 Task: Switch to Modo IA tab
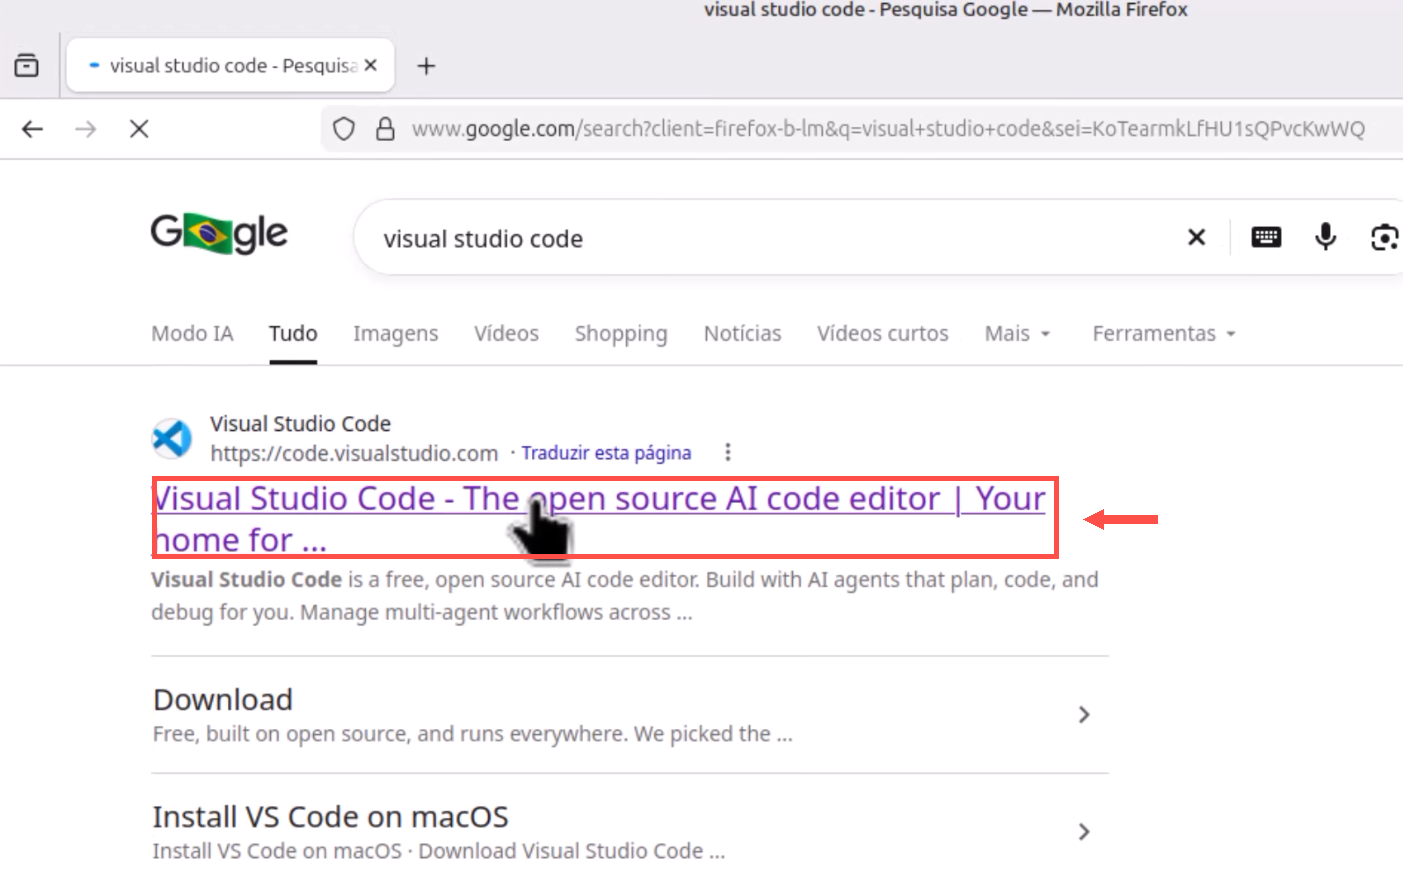point(192,334)
